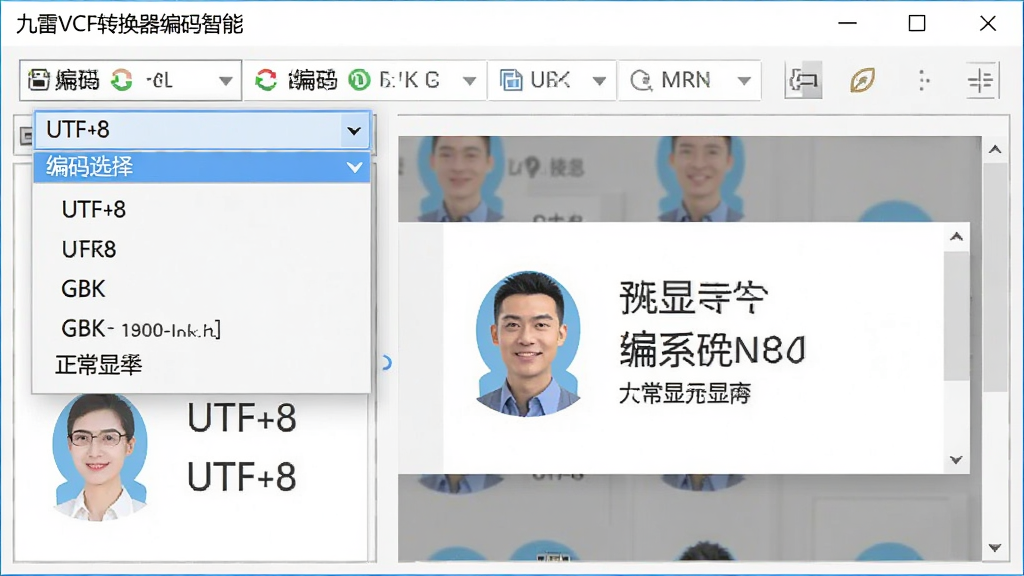Click the second 编码 toolbar label
1024x576 pixels.
[x=313, y=80]
